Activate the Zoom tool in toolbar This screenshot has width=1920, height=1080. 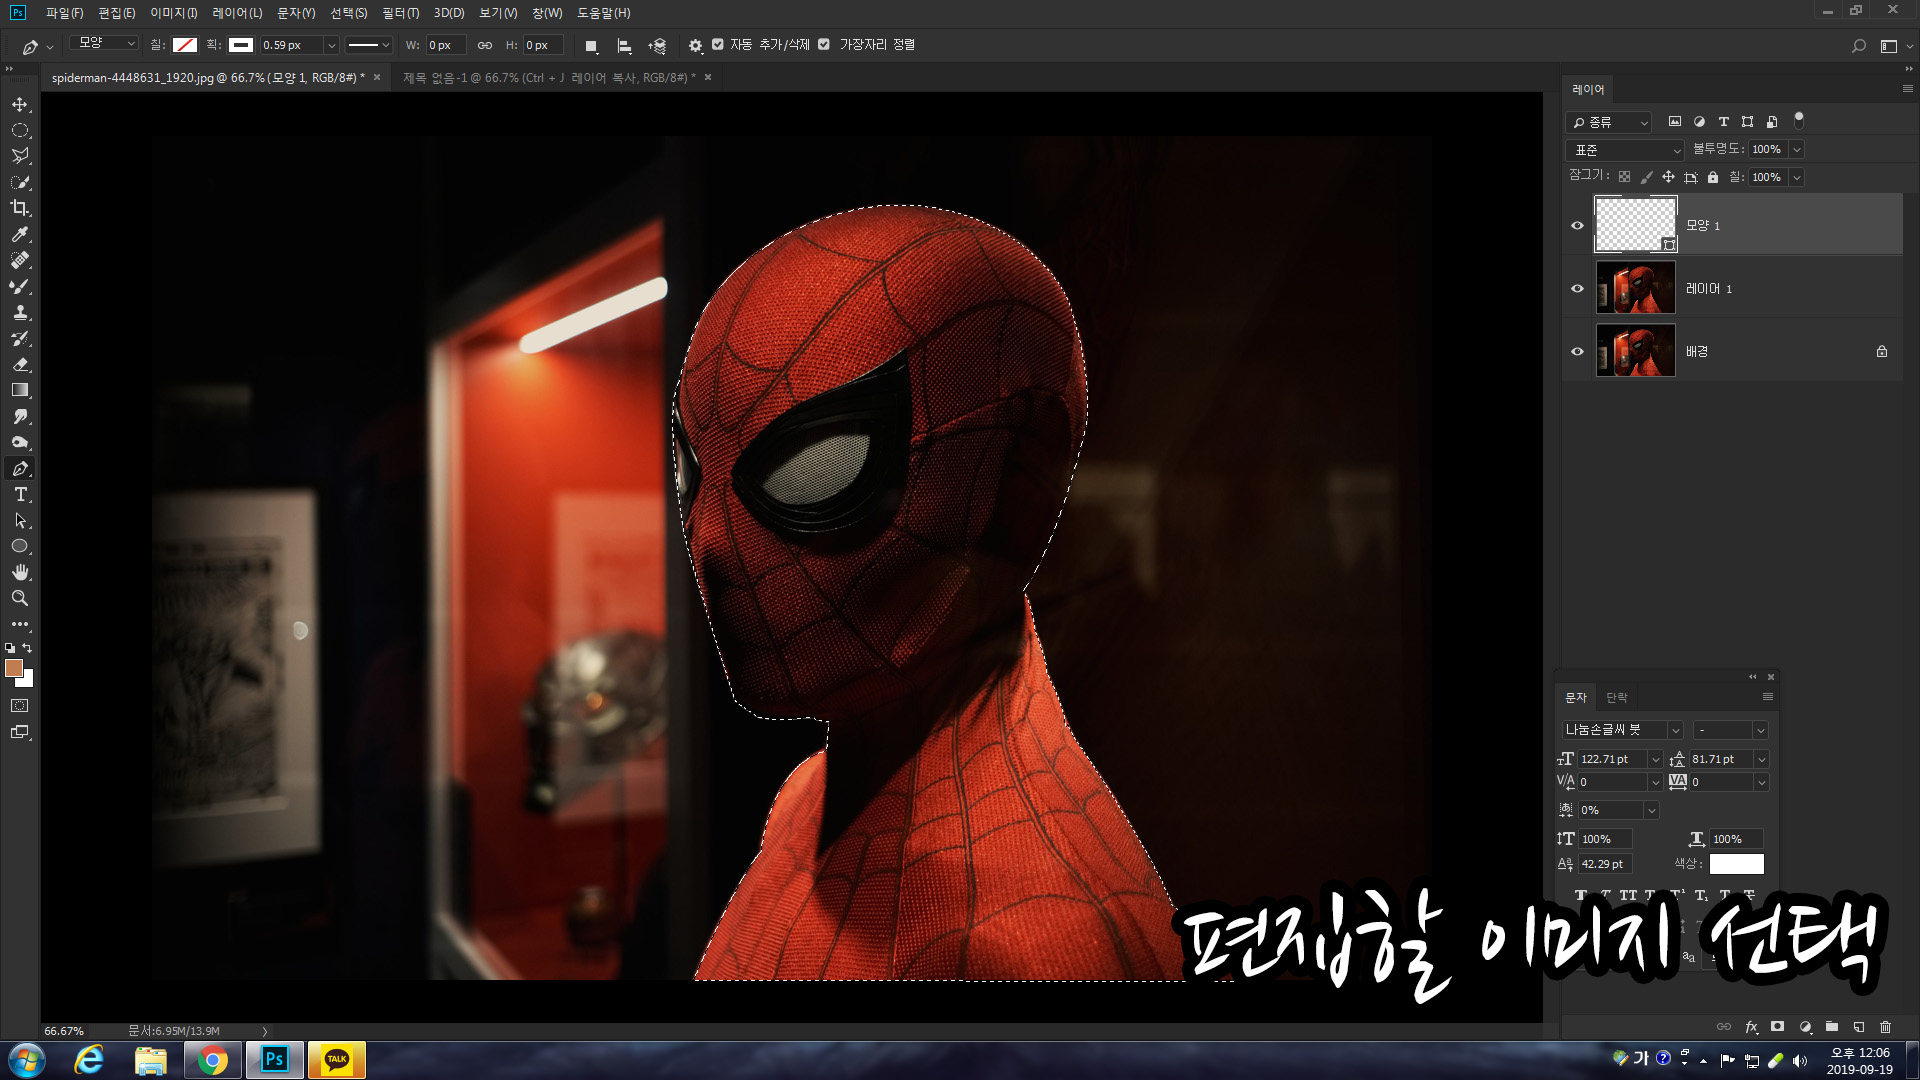pyautogui.click(x=20, y=598)
